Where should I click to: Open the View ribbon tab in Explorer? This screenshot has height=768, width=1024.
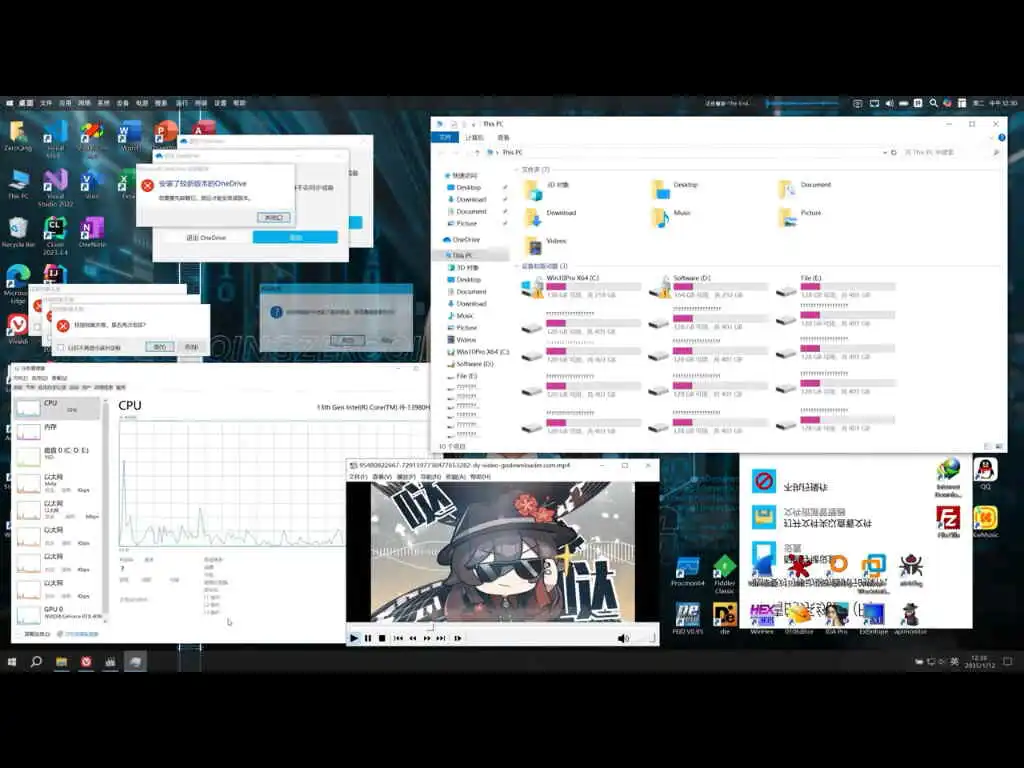(504, 138)
